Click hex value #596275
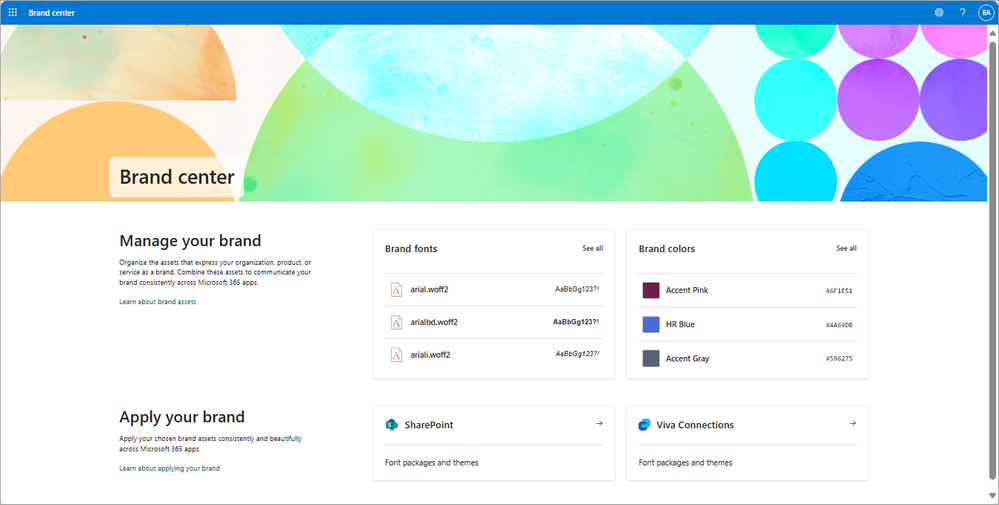The width and height of the screenshot is (999, 505). 839,359
